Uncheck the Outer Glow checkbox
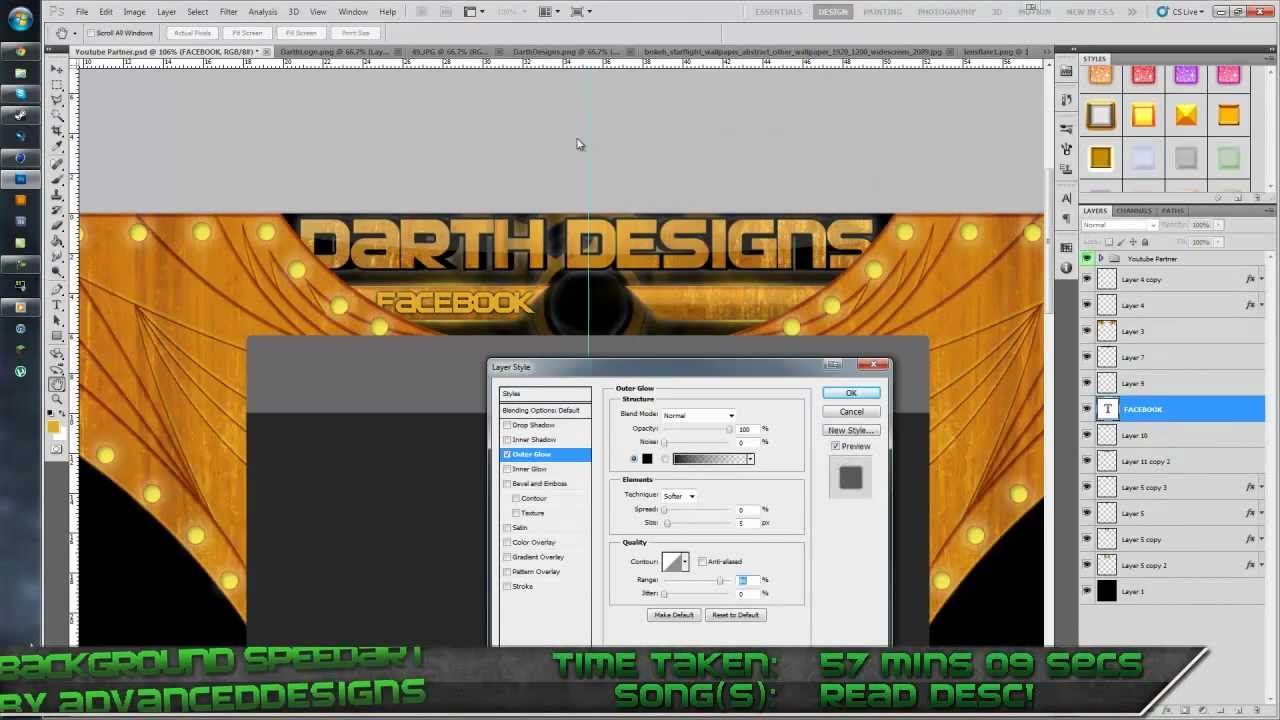This screenshot has height=720, width=1280. click(x=507, y=455)
